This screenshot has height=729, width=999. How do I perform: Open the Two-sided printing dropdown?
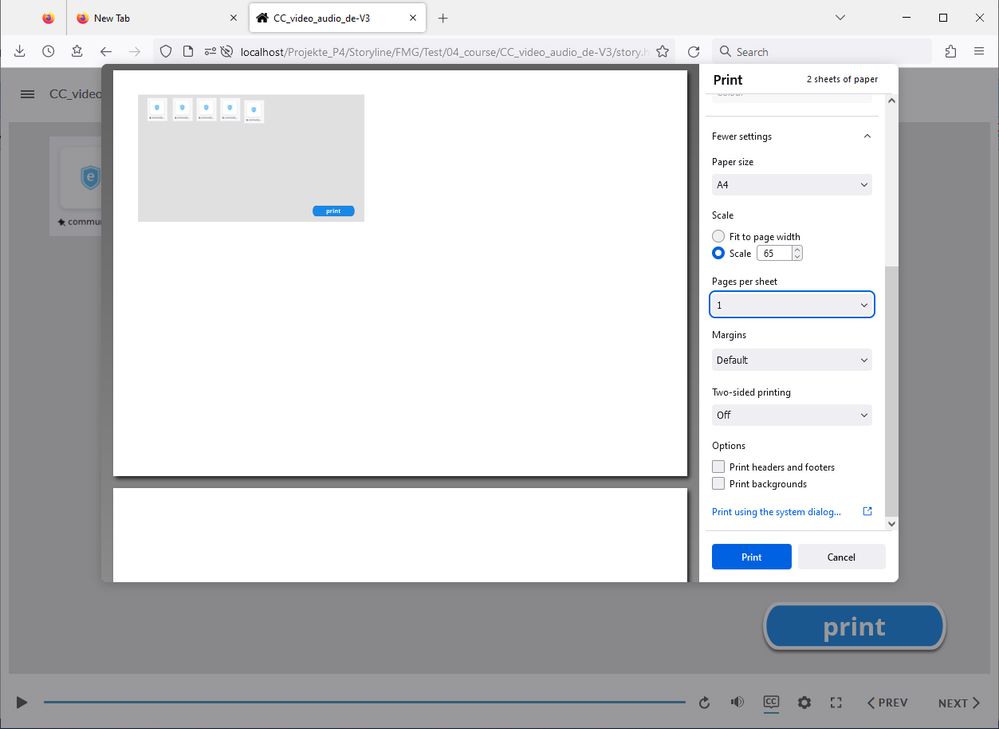[791, 415]
